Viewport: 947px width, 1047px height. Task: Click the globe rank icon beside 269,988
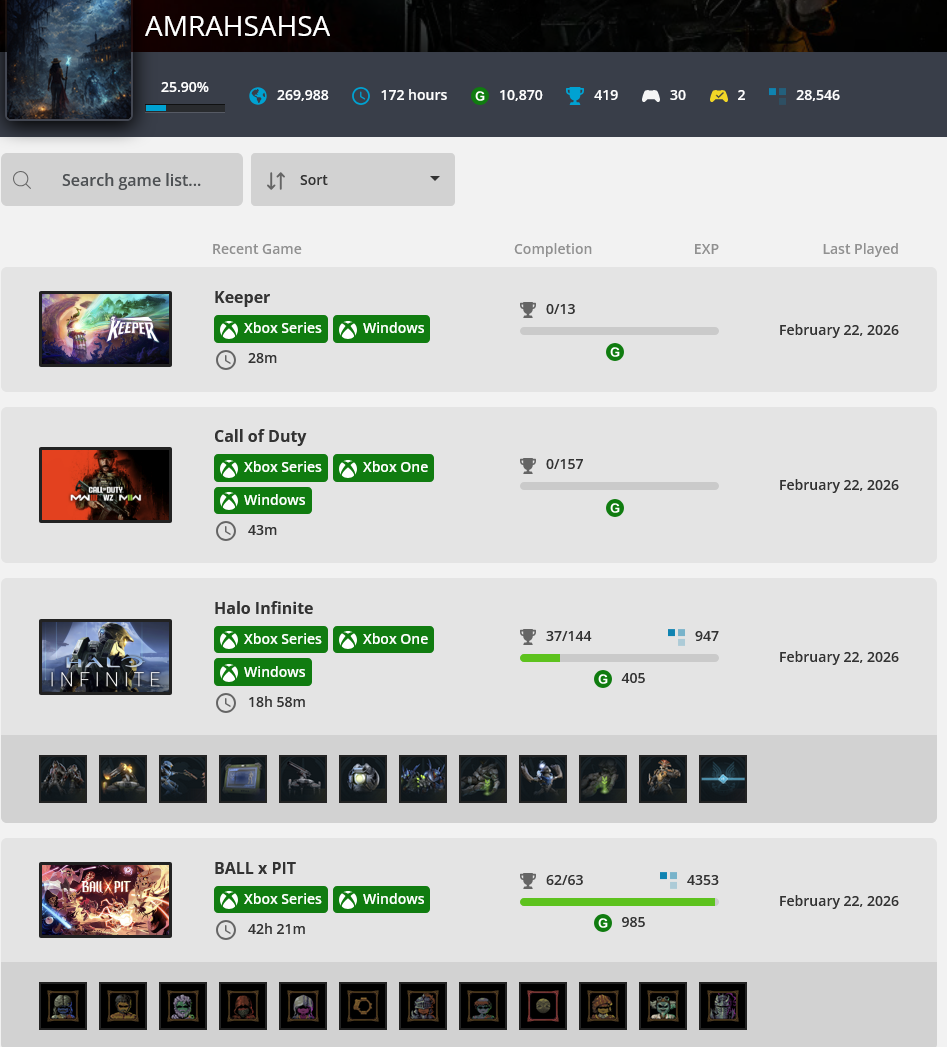click(x=258, y=95)
